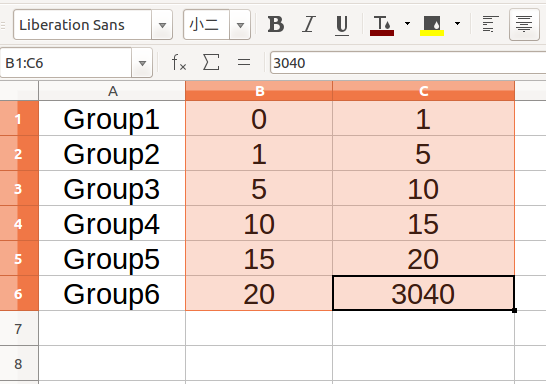Viewport: 546px width, 384px height.
Task: Select cell containing Group2
Action: click(112, 153)
